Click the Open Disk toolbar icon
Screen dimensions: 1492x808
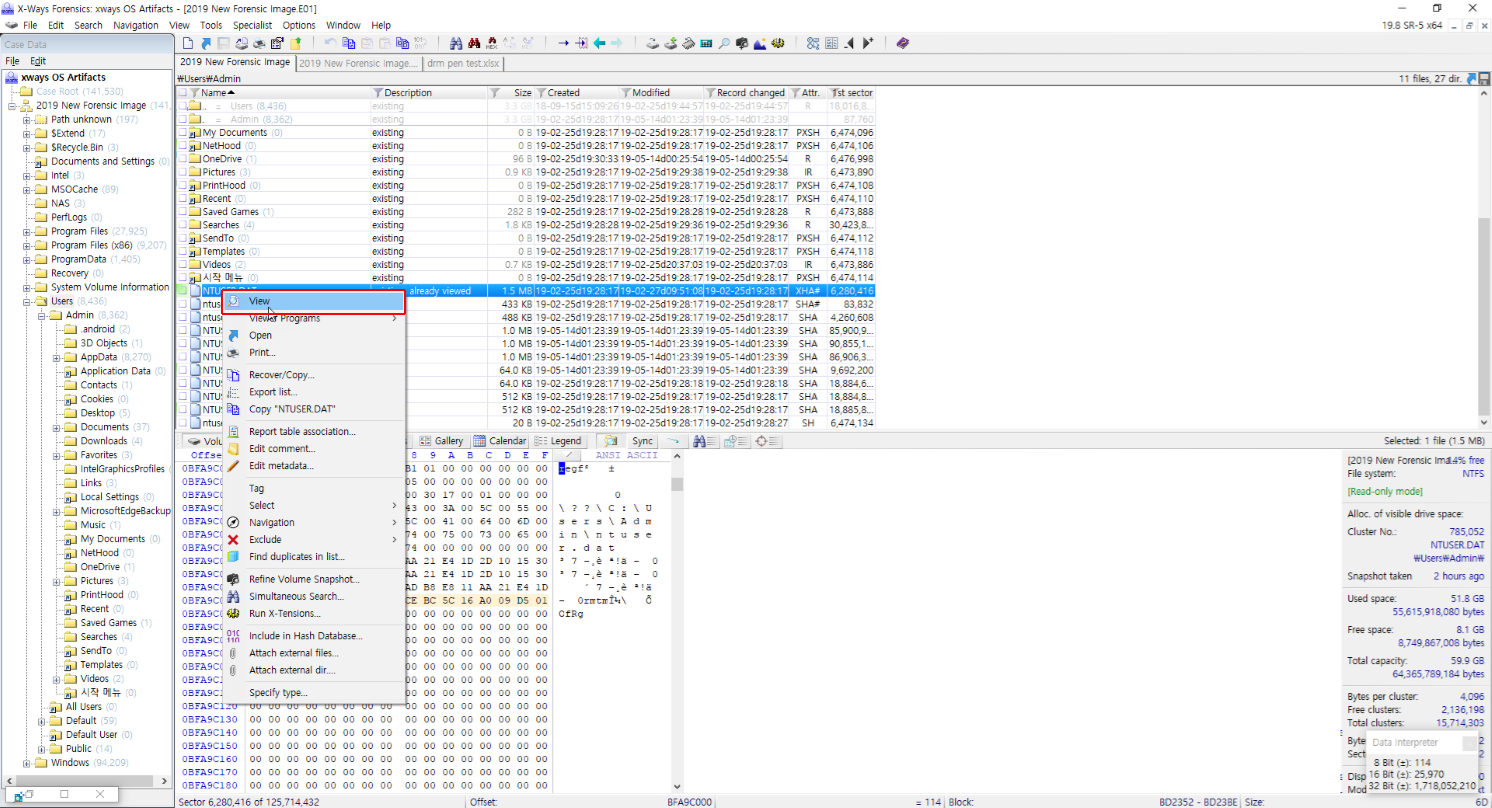pos(653,44)
